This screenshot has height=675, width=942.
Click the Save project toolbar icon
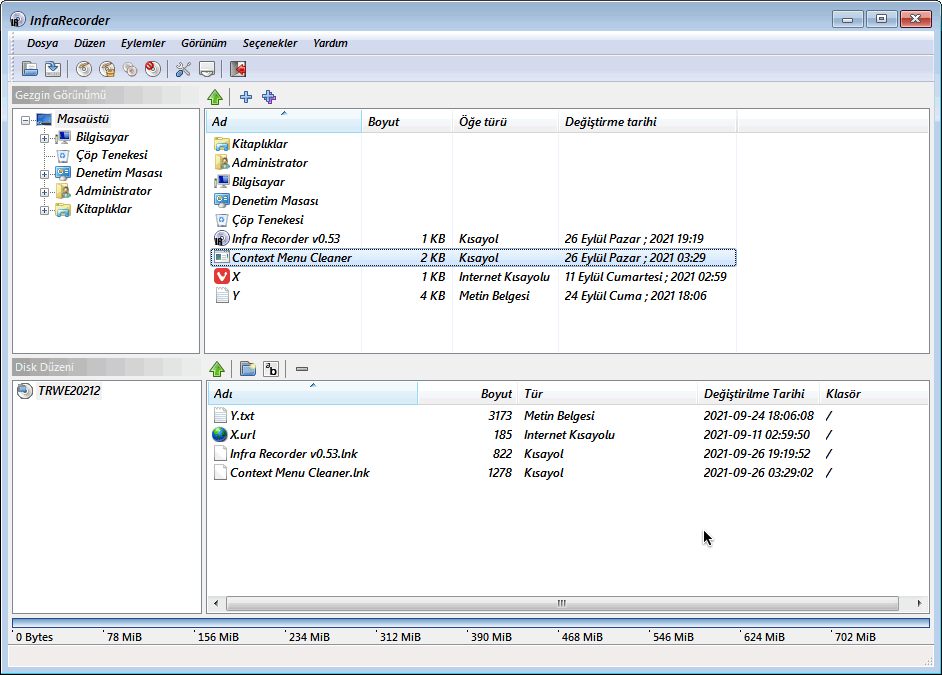[53, 69]
